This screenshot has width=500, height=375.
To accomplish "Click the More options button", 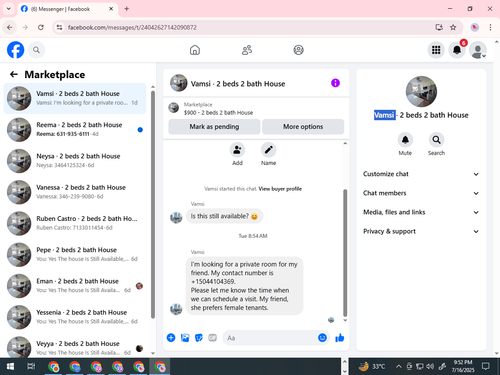I will [x=303, y=127].
